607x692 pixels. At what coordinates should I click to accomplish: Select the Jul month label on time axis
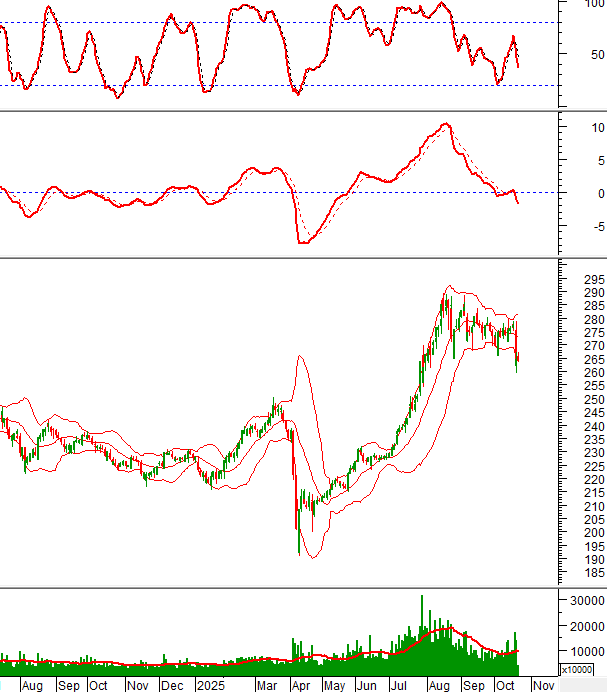tap(400, 685)
